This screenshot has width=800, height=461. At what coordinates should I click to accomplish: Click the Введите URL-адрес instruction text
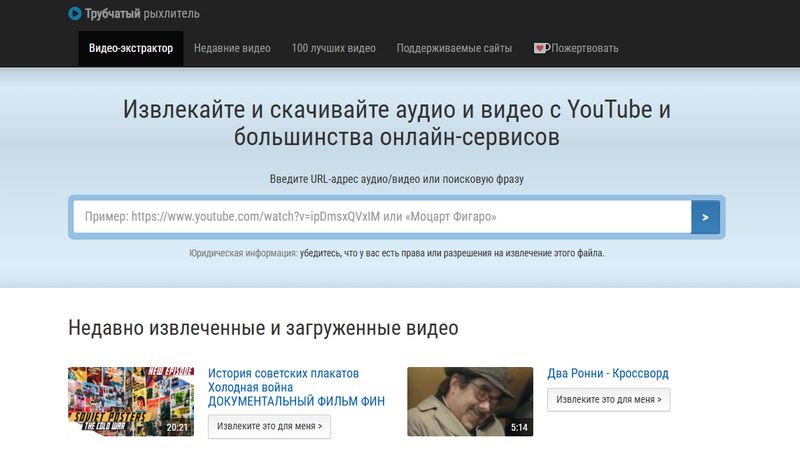click(x=397, y=179)
